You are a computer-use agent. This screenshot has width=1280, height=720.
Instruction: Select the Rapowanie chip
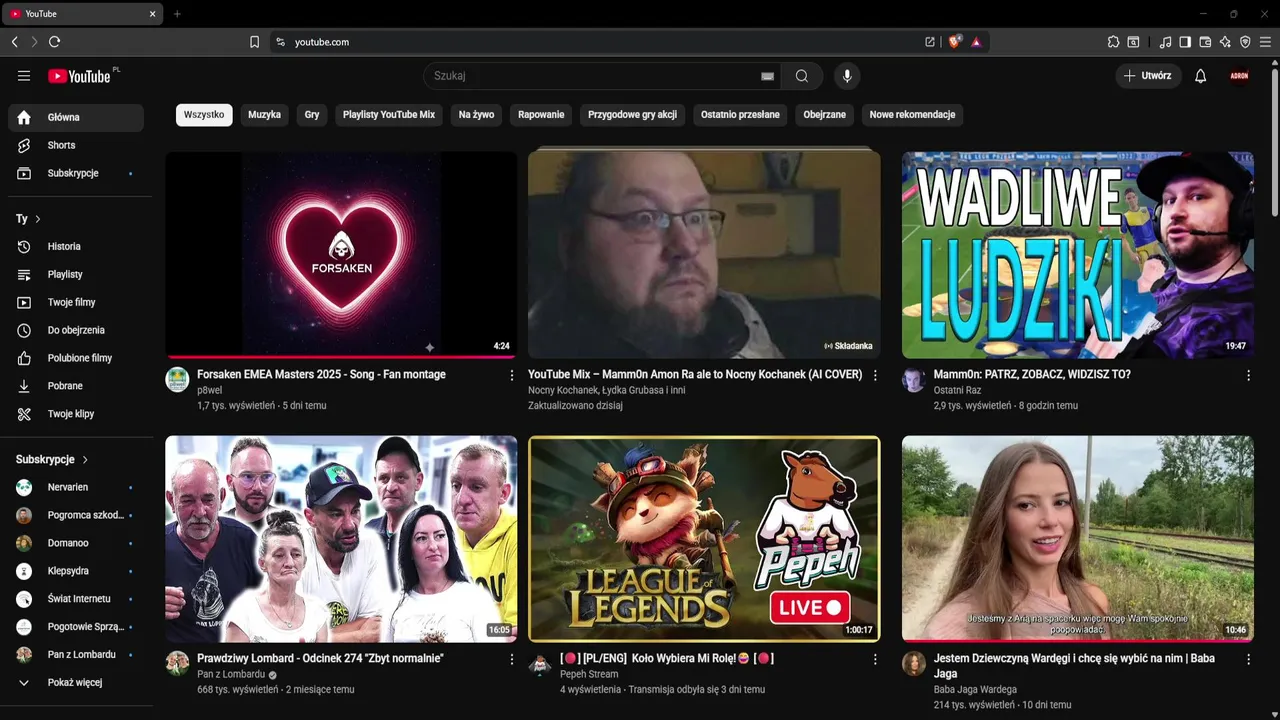(541, 115)
